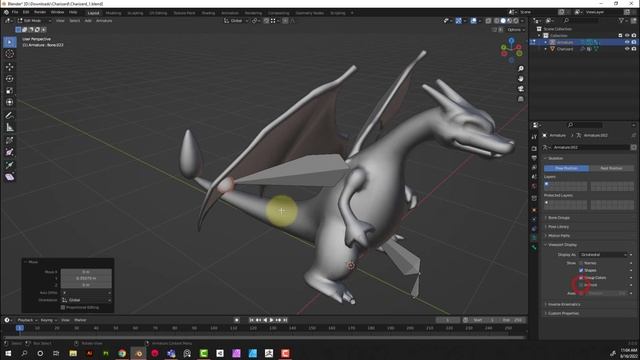This screenshot has width=640, height=360.
Task: Toggle the Shapes checkbox
Action: (581, 270)
